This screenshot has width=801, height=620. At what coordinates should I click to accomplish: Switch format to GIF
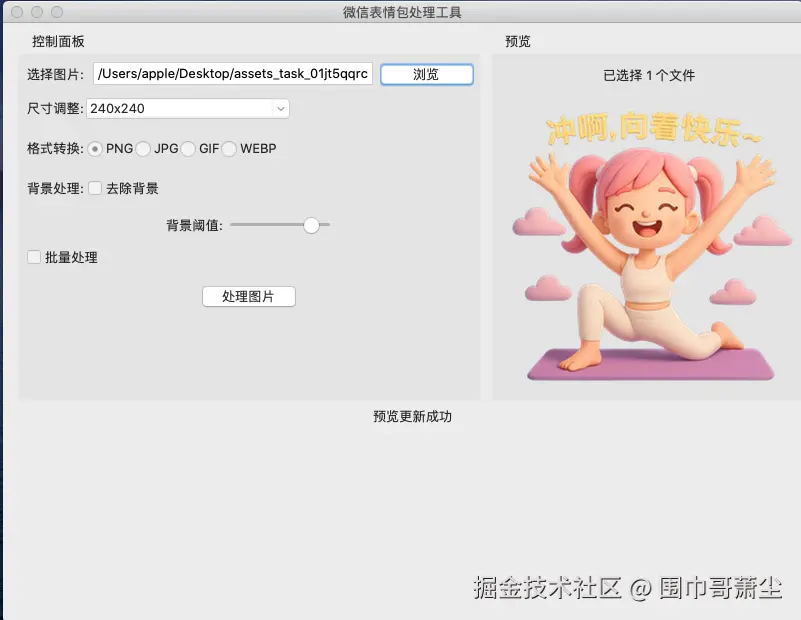pos(188,148)
